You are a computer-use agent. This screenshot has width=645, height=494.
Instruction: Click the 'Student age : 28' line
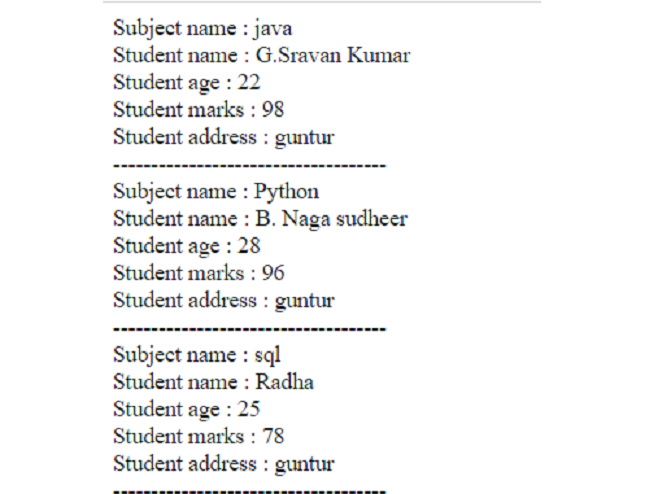pyautogui.click(x=186, y=246)
